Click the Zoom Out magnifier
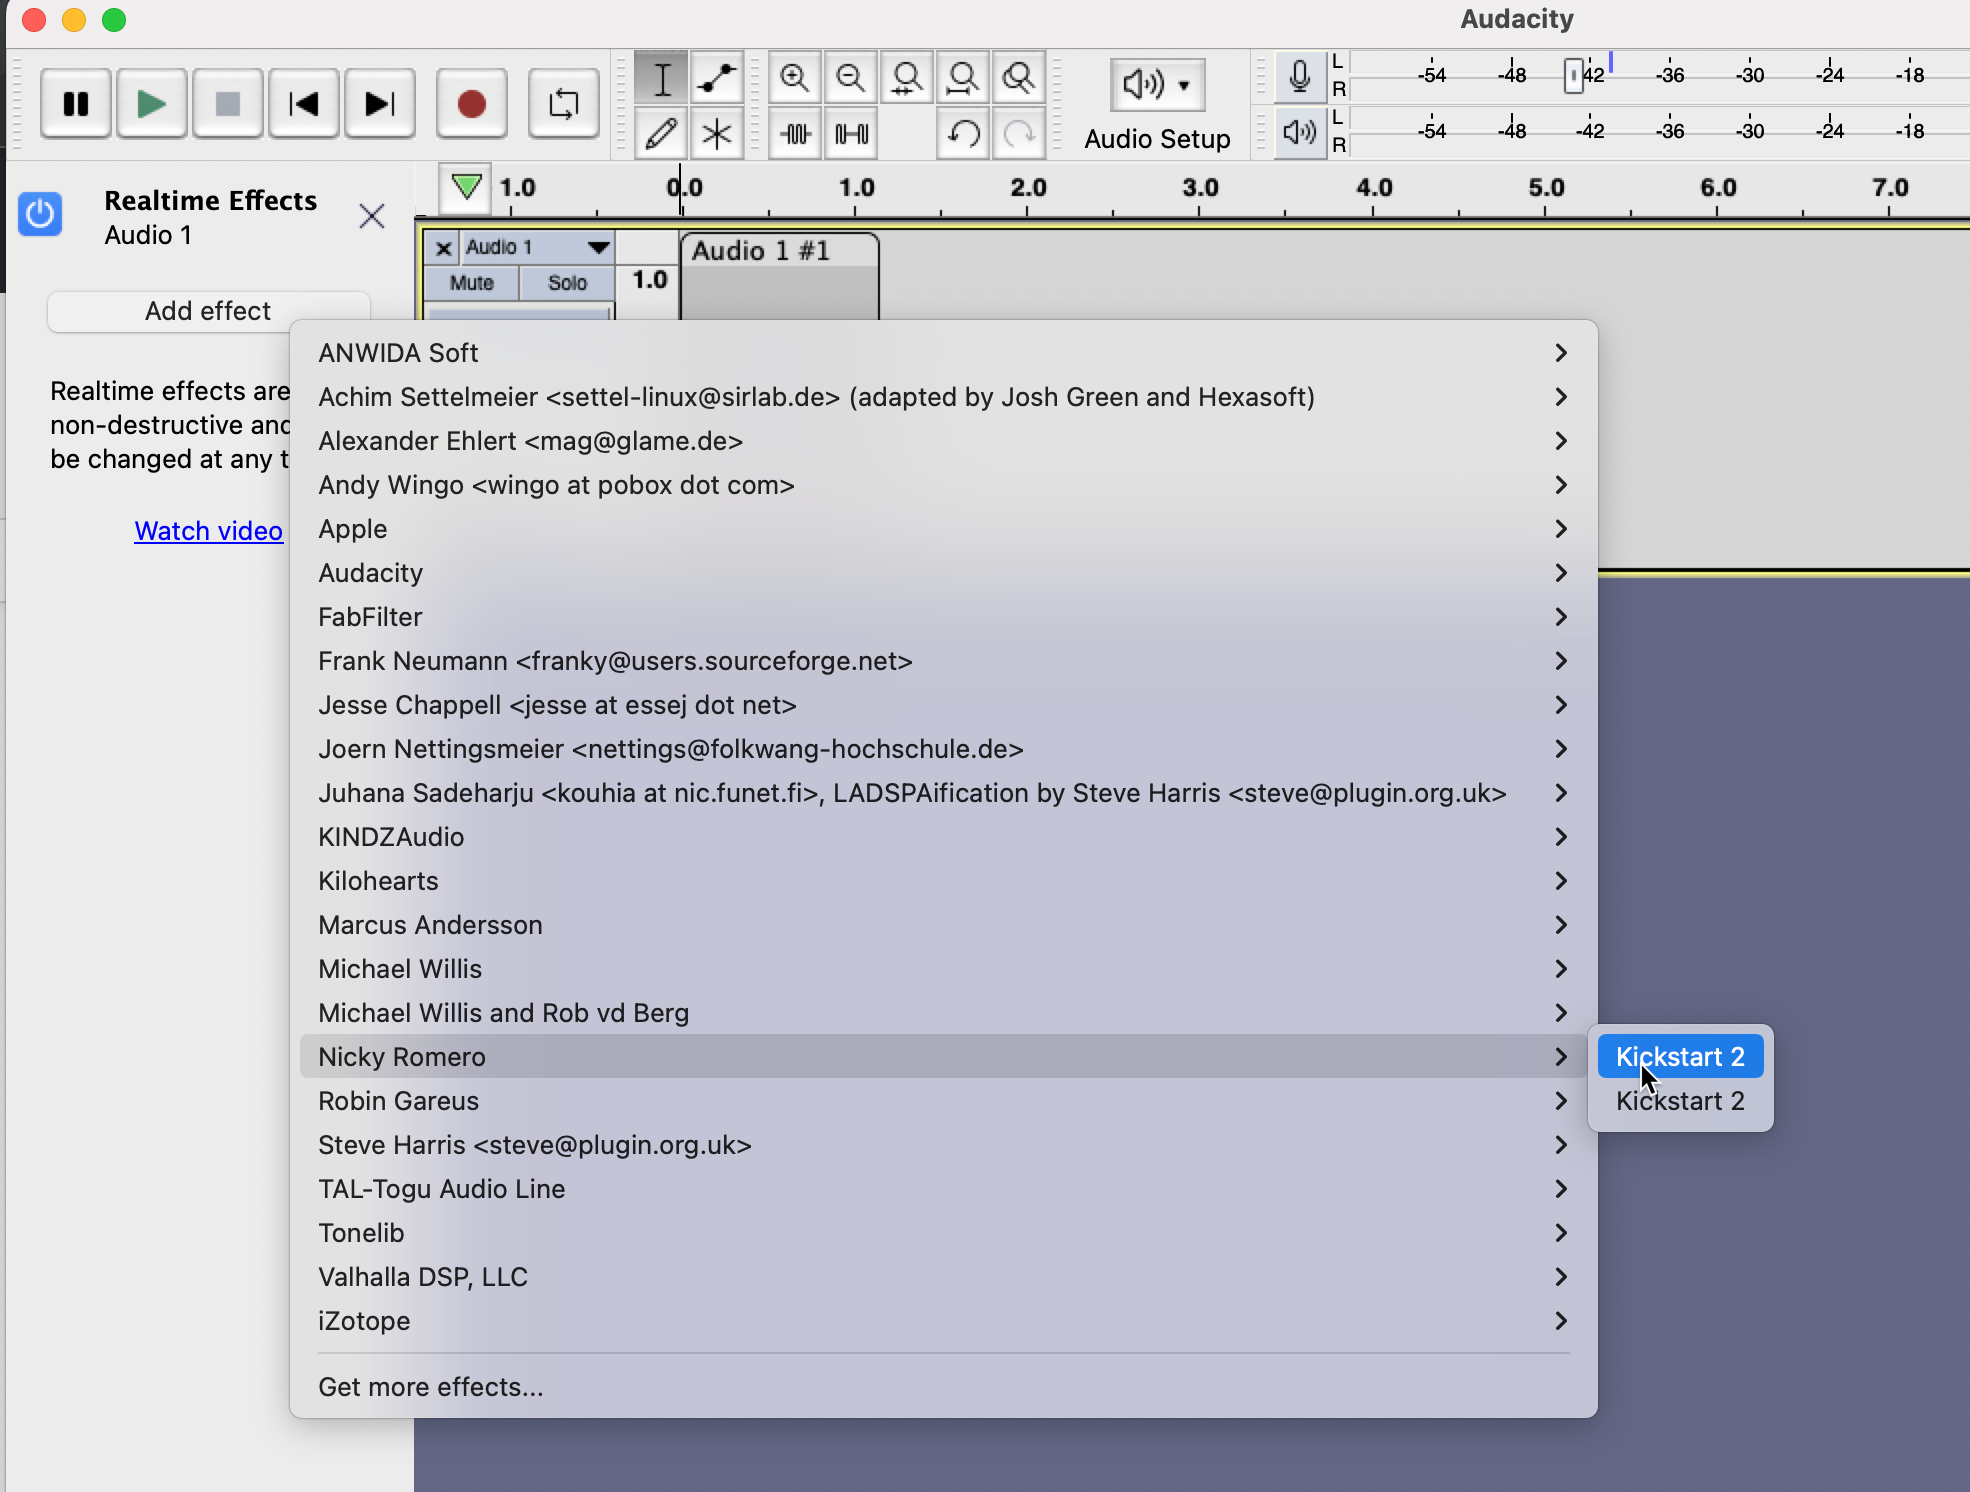The image size is (1970, 1492). 851,78
